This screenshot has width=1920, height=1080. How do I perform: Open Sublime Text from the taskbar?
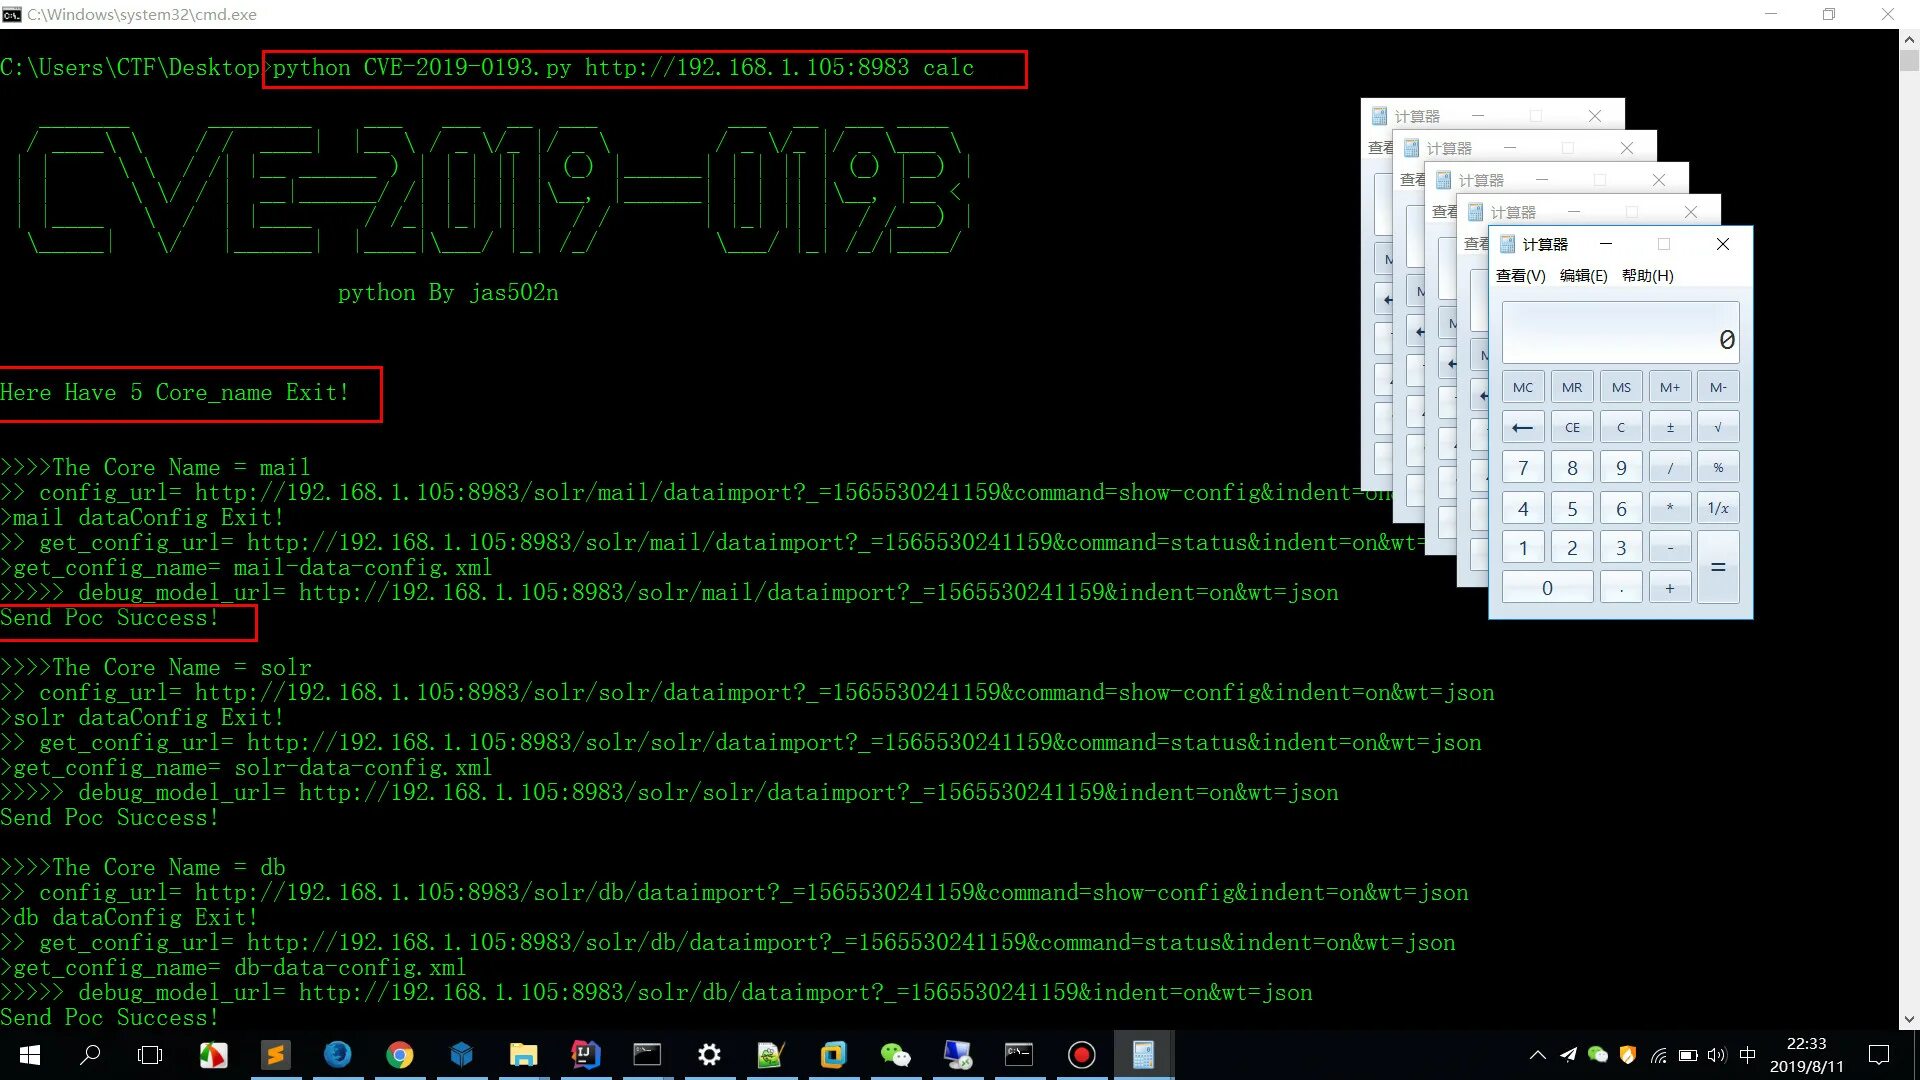pos(275,1054)
